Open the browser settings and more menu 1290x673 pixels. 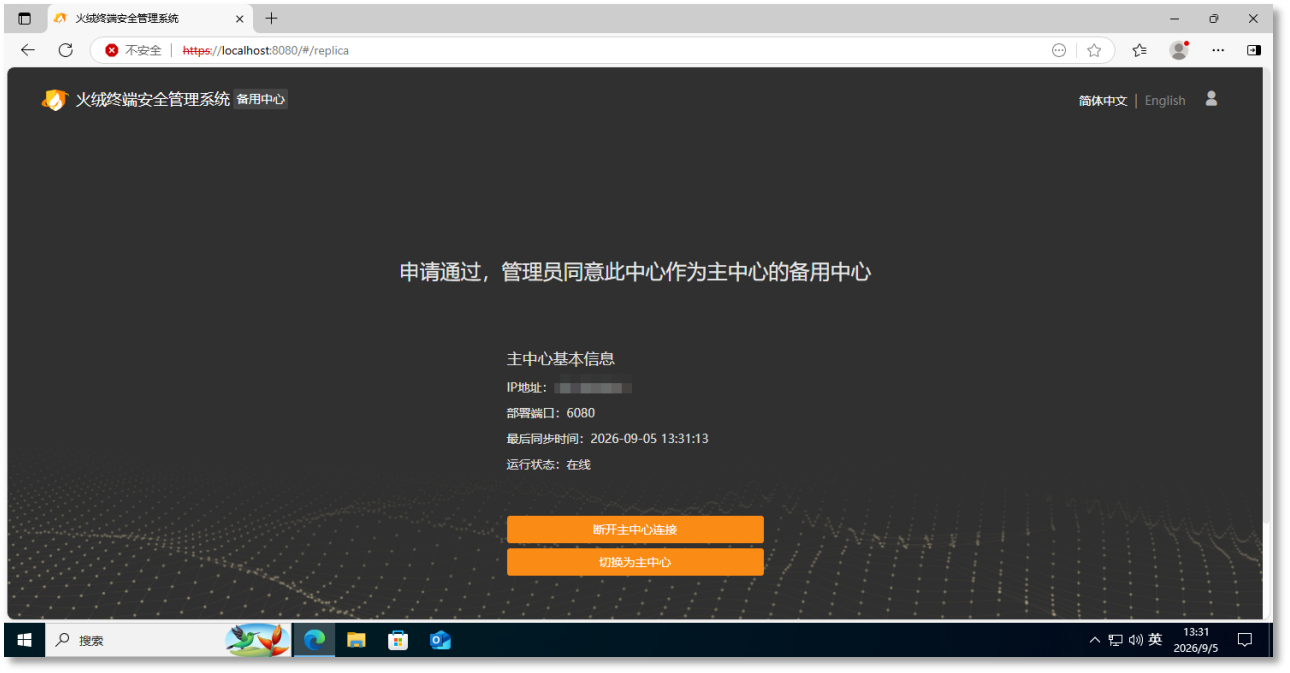1218,50
